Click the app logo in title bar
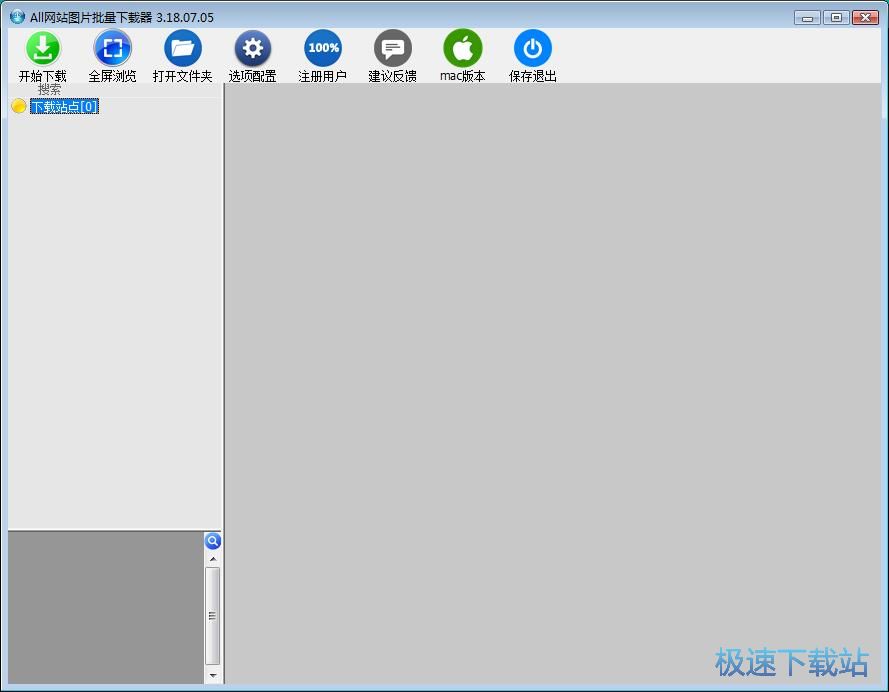The height and width of the screenshot is (692, 889). (17, 16)
